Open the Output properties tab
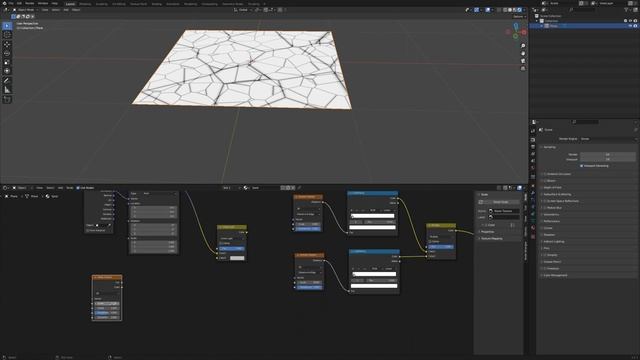This screenshot has width=640, height=360. (x=533, y=147)
